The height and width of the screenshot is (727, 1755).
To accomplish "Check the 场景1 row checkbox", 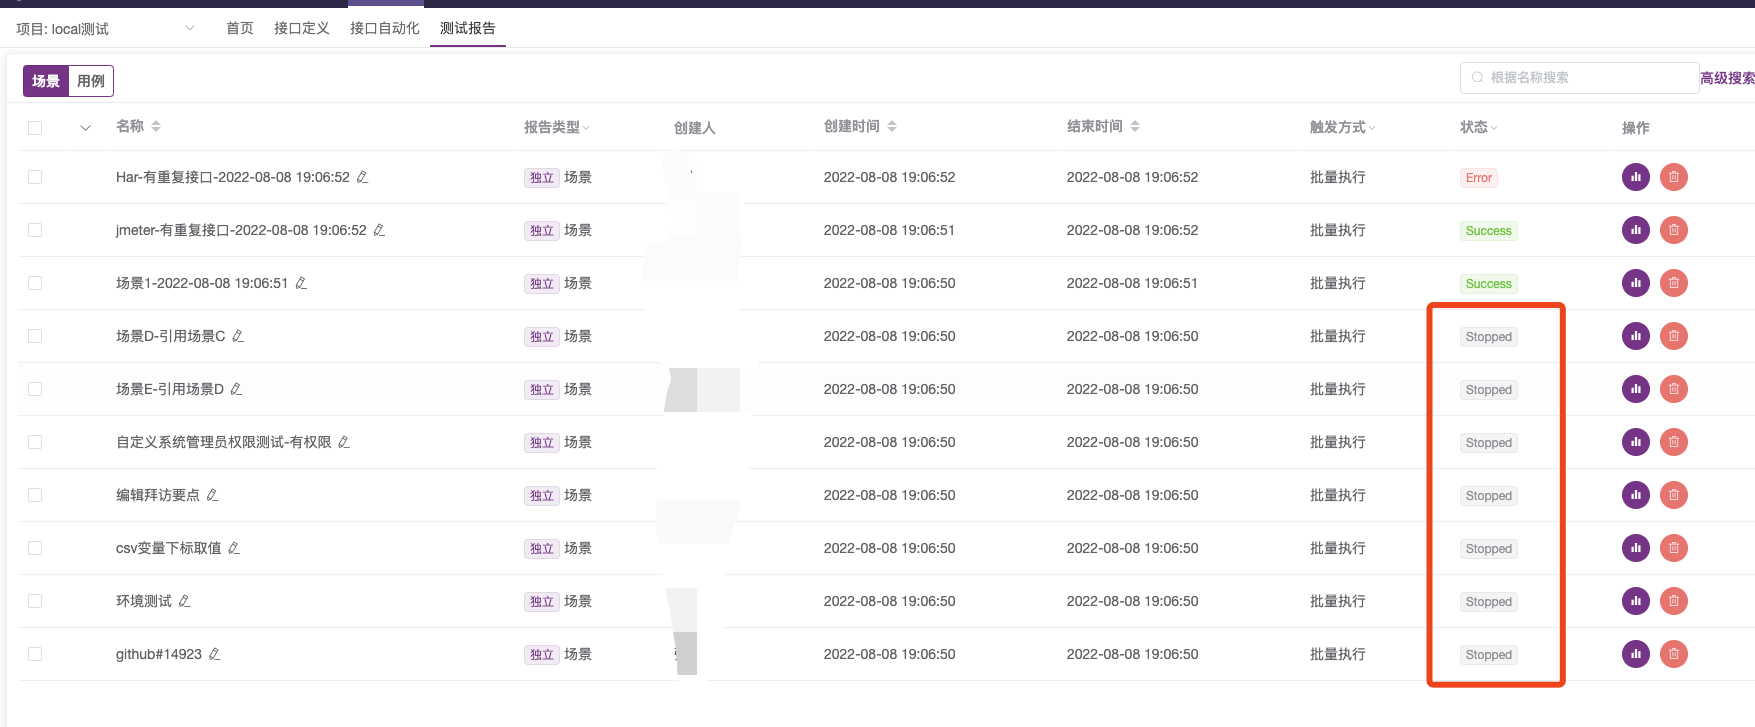I will tap(35, 283).
